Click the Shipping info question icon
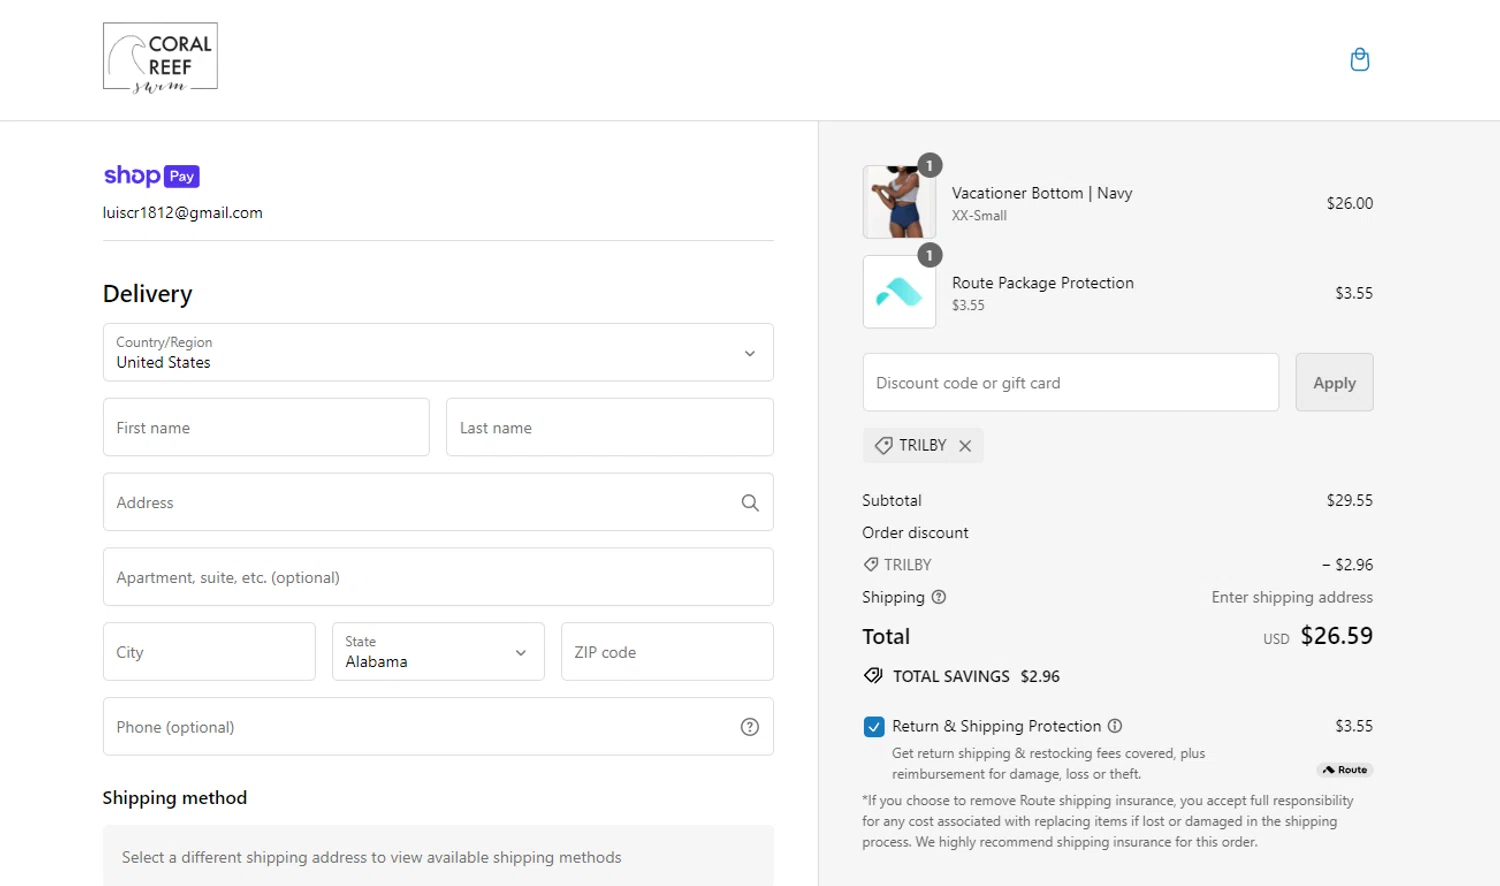 939,597
